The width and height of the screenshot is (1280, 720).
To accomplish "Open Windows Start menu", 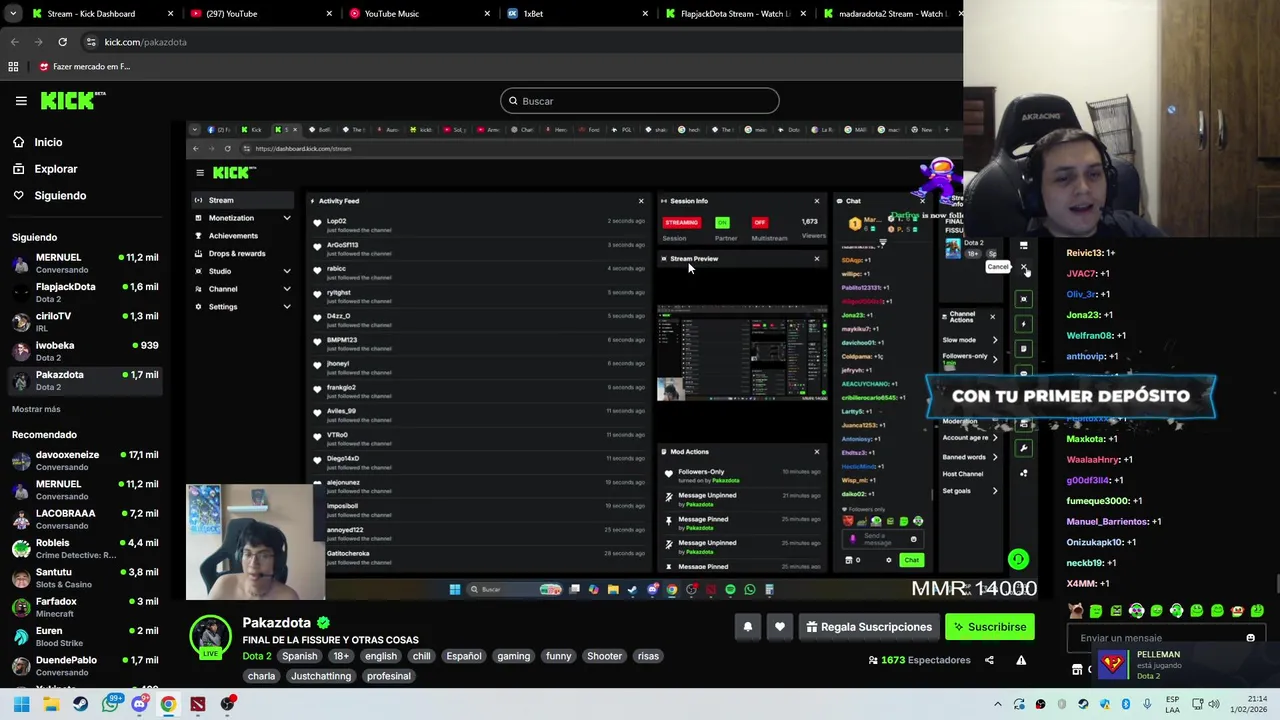I will pyautogui.click(x=21, y=704).
